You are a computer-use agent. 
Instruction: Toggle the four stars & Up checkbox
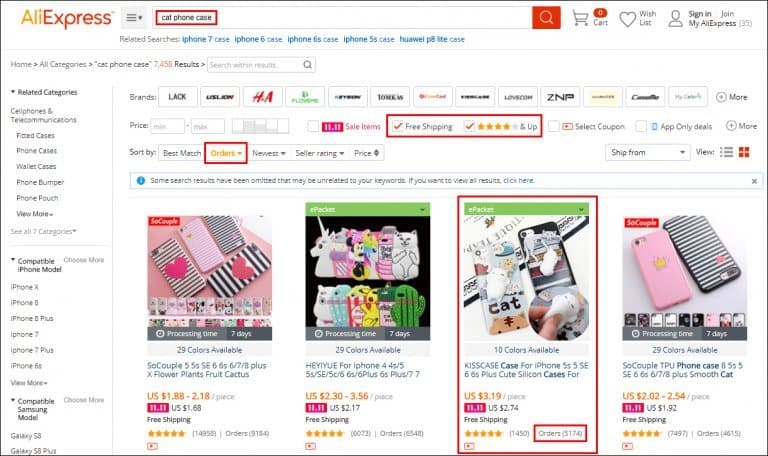[x=469, y=126]
